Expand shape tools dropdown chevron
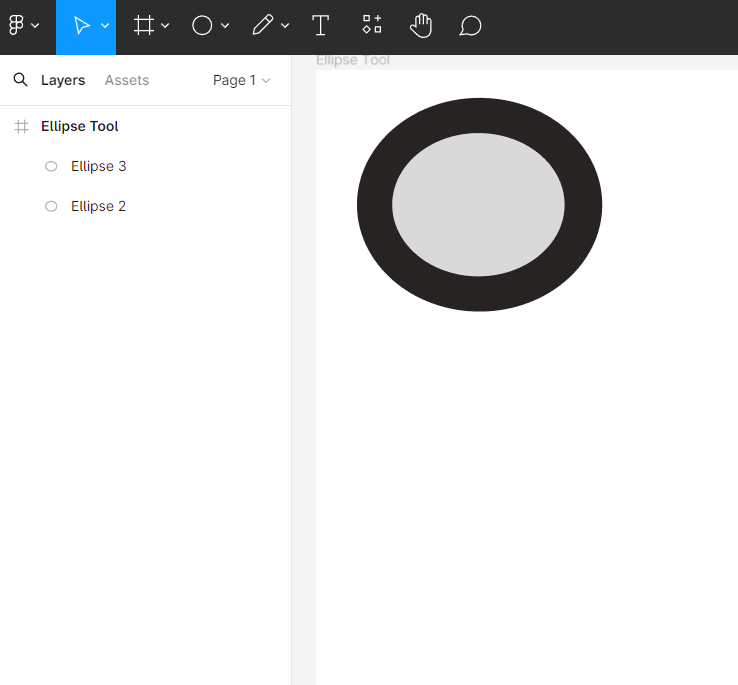Viewport: 738px width, 685px height. [x=225, y=26]
